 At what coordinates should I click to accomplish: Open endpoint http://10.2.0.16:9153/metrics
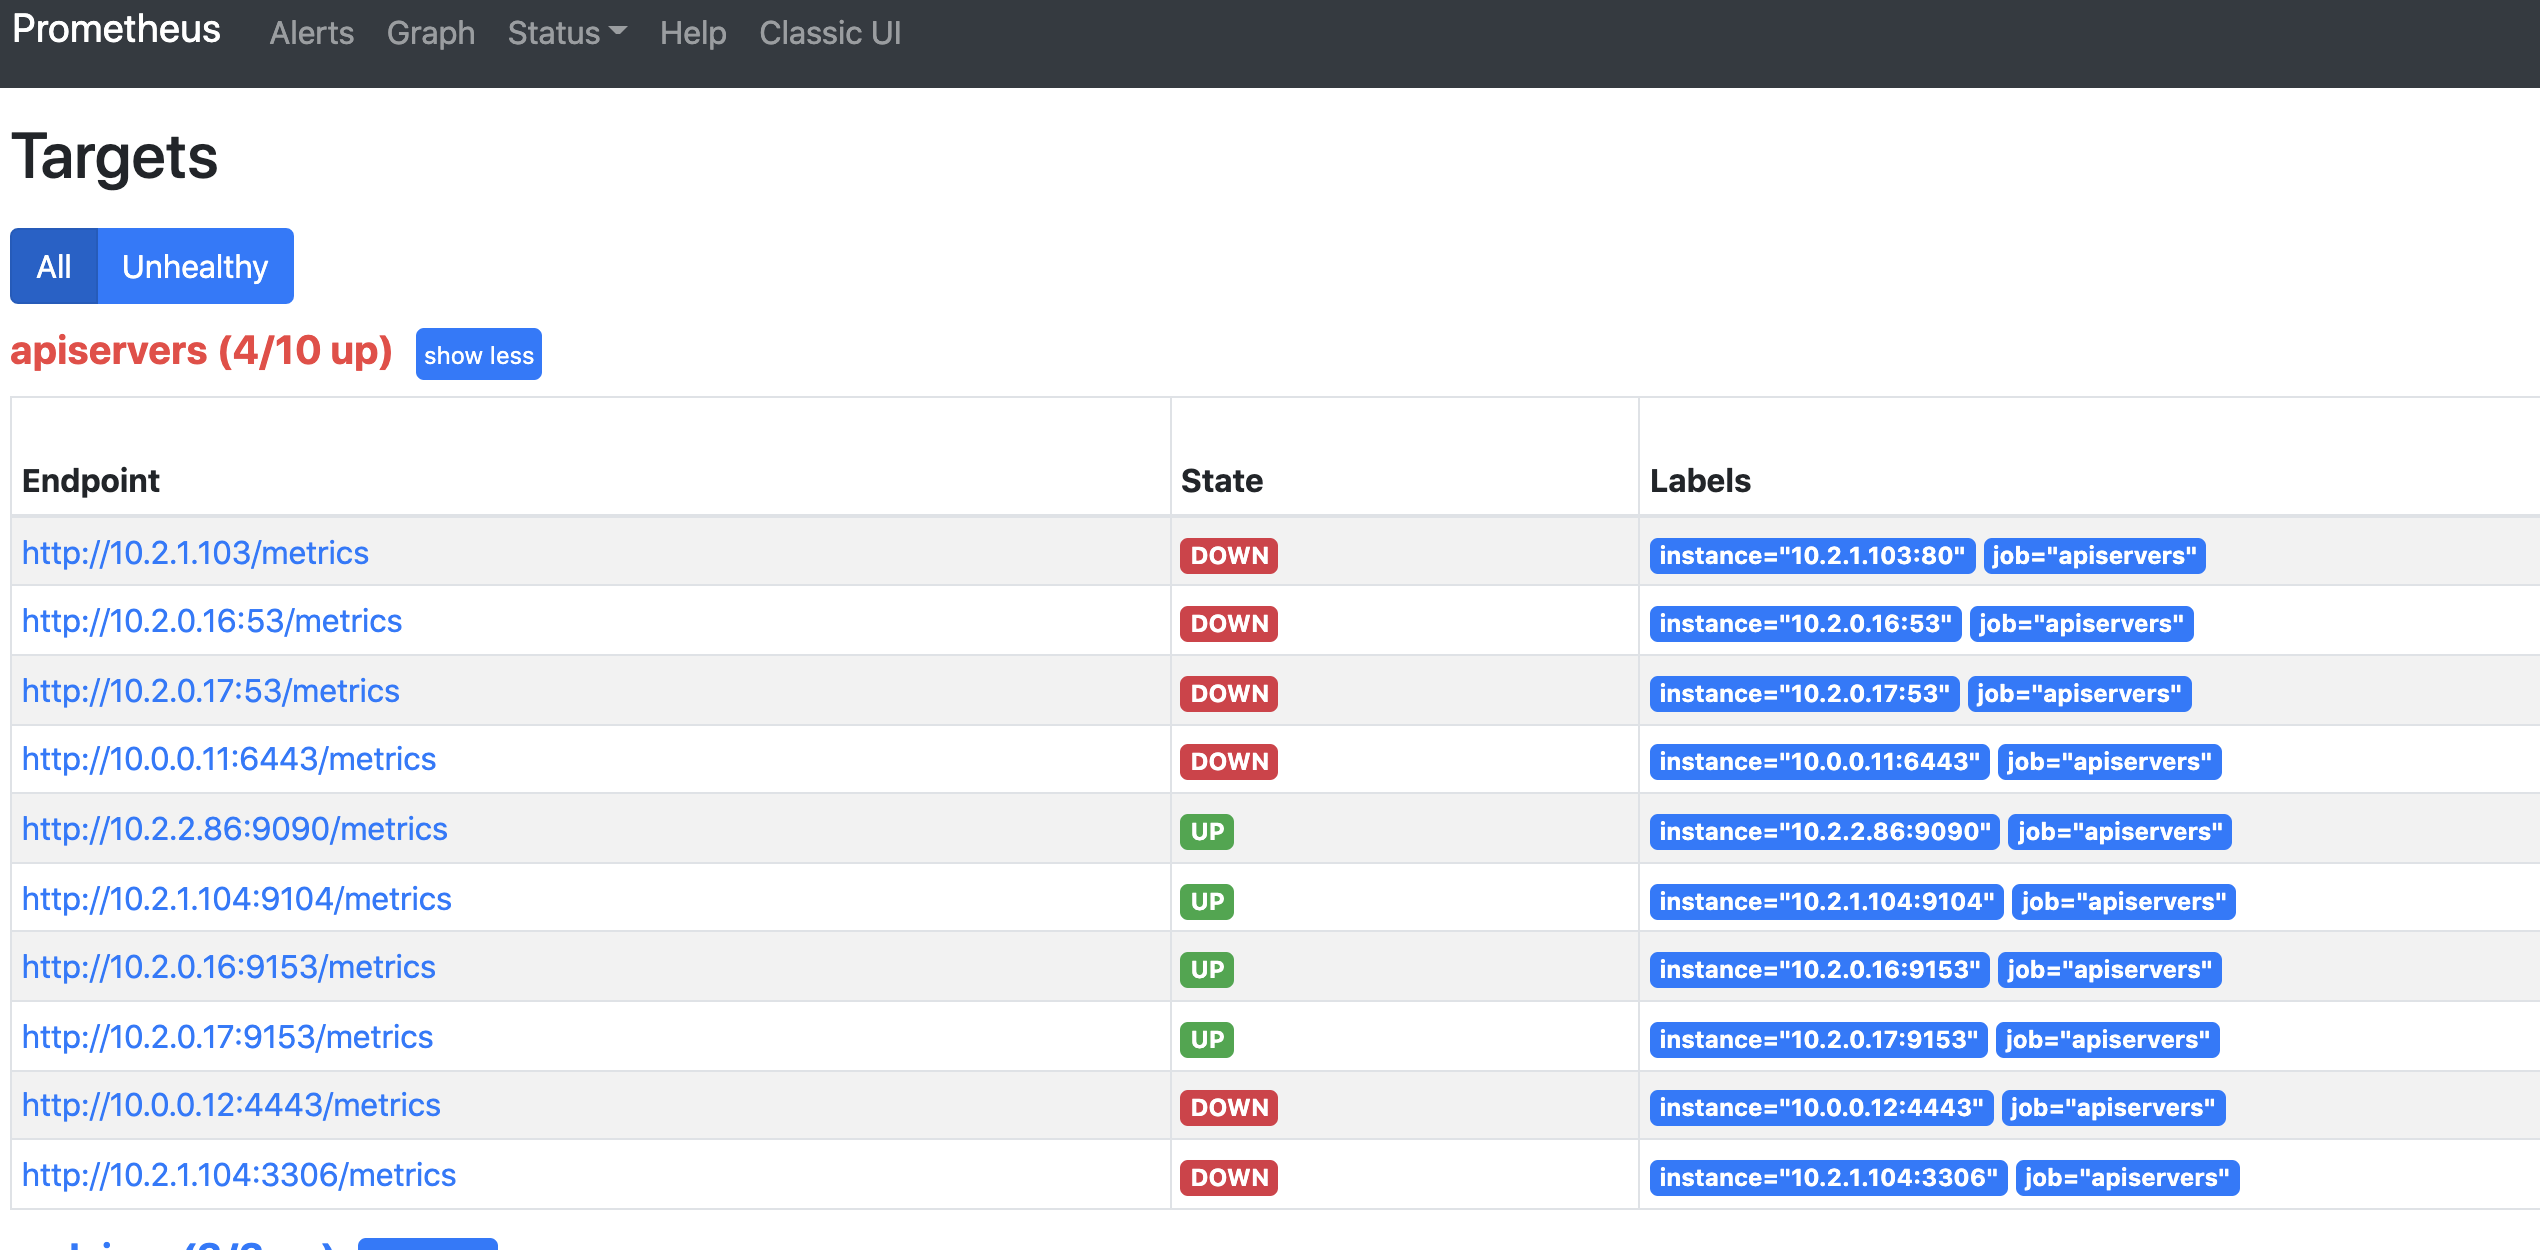(229, 967)
